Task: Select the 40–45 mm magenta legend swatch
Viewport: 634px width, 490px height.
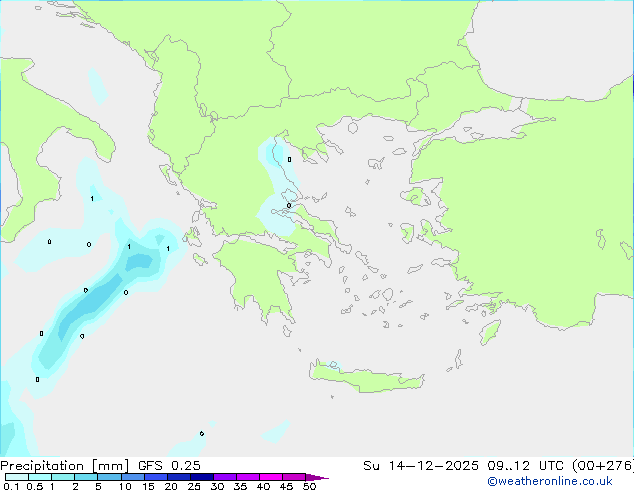Action: (x=271, y=477)
